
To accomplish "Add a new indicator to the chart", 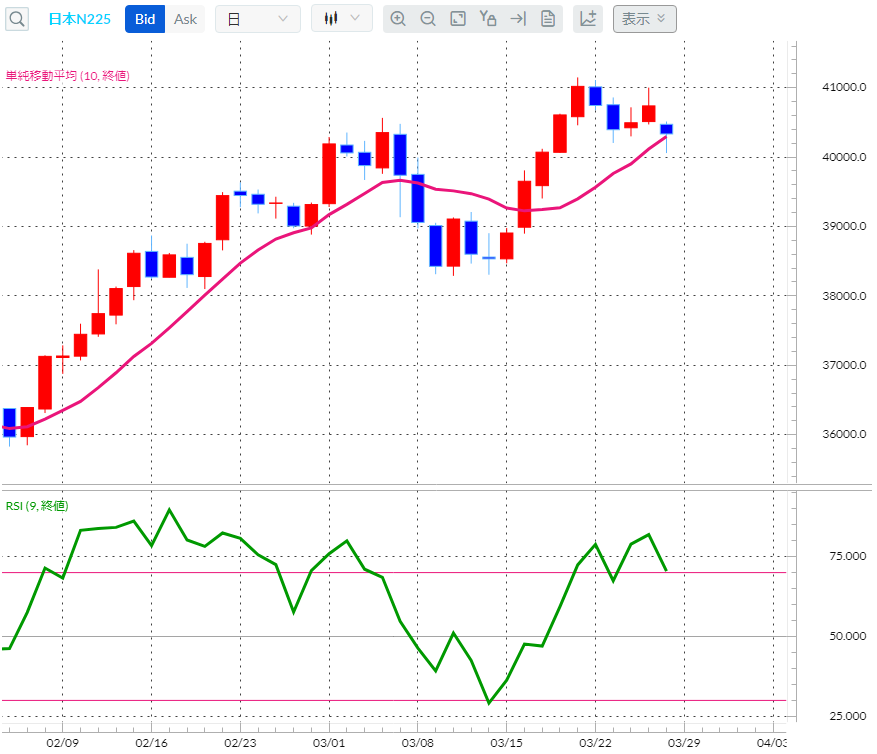I will (x=589, y=18).
